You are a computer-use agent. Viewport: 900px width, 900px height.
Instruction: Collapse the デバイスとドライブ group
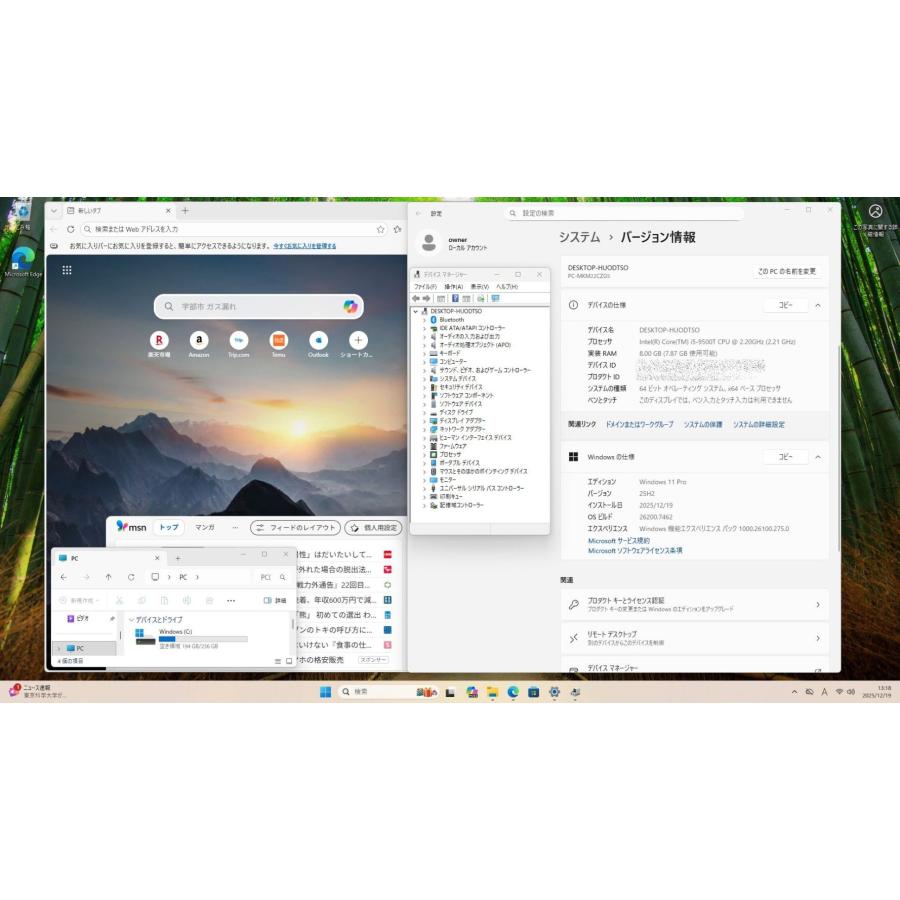131,620
